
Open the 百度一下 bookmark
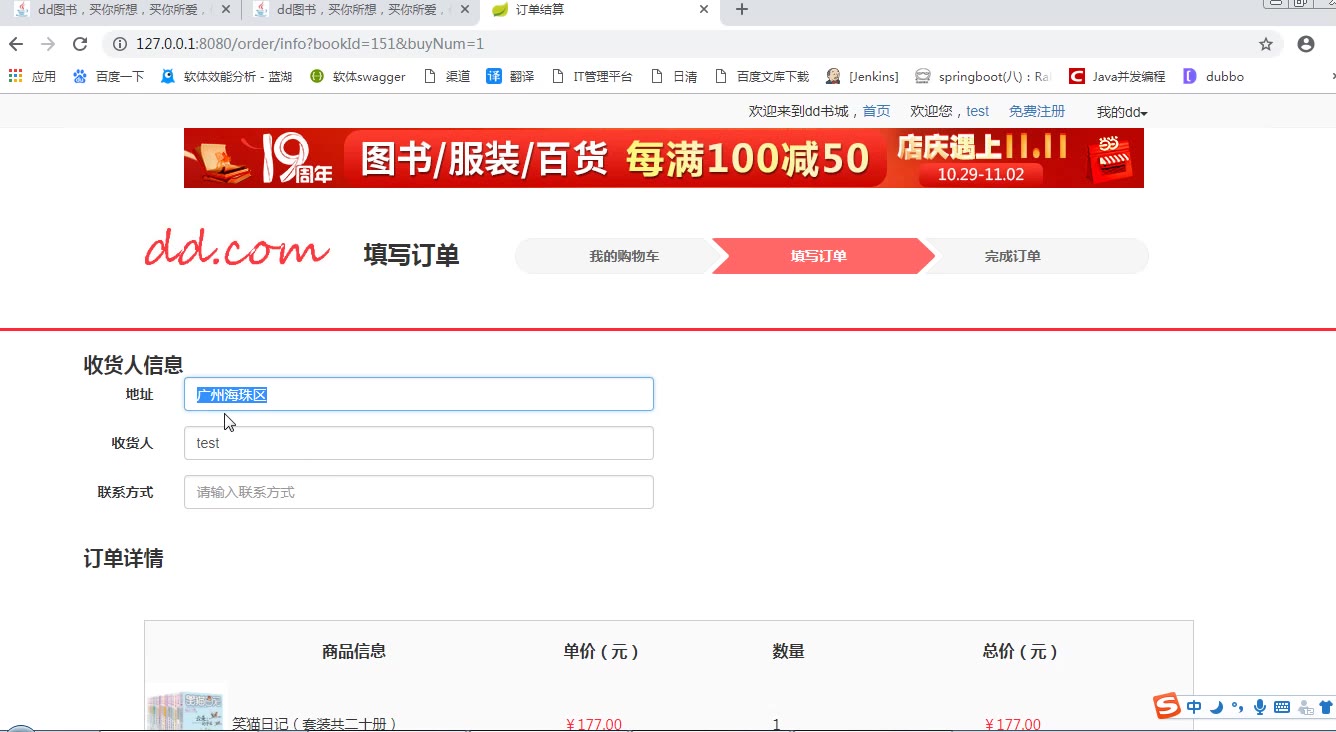tap(108, 76)
